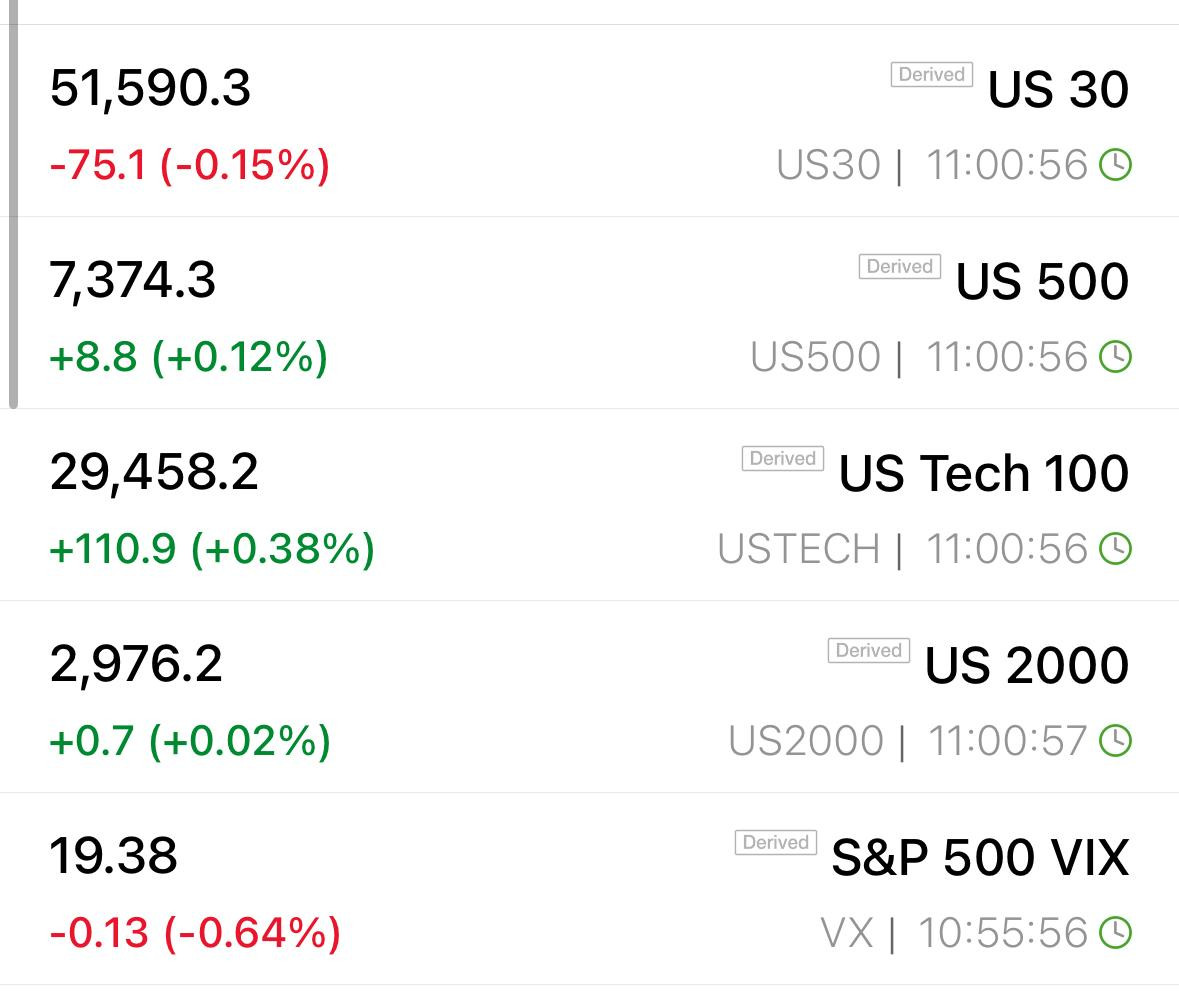The height and width of the screenshot is (997, 1179).
Task: Tap the Derived badge beside US Tech 100
Action: pyautogui.click(x=783, y=458)
